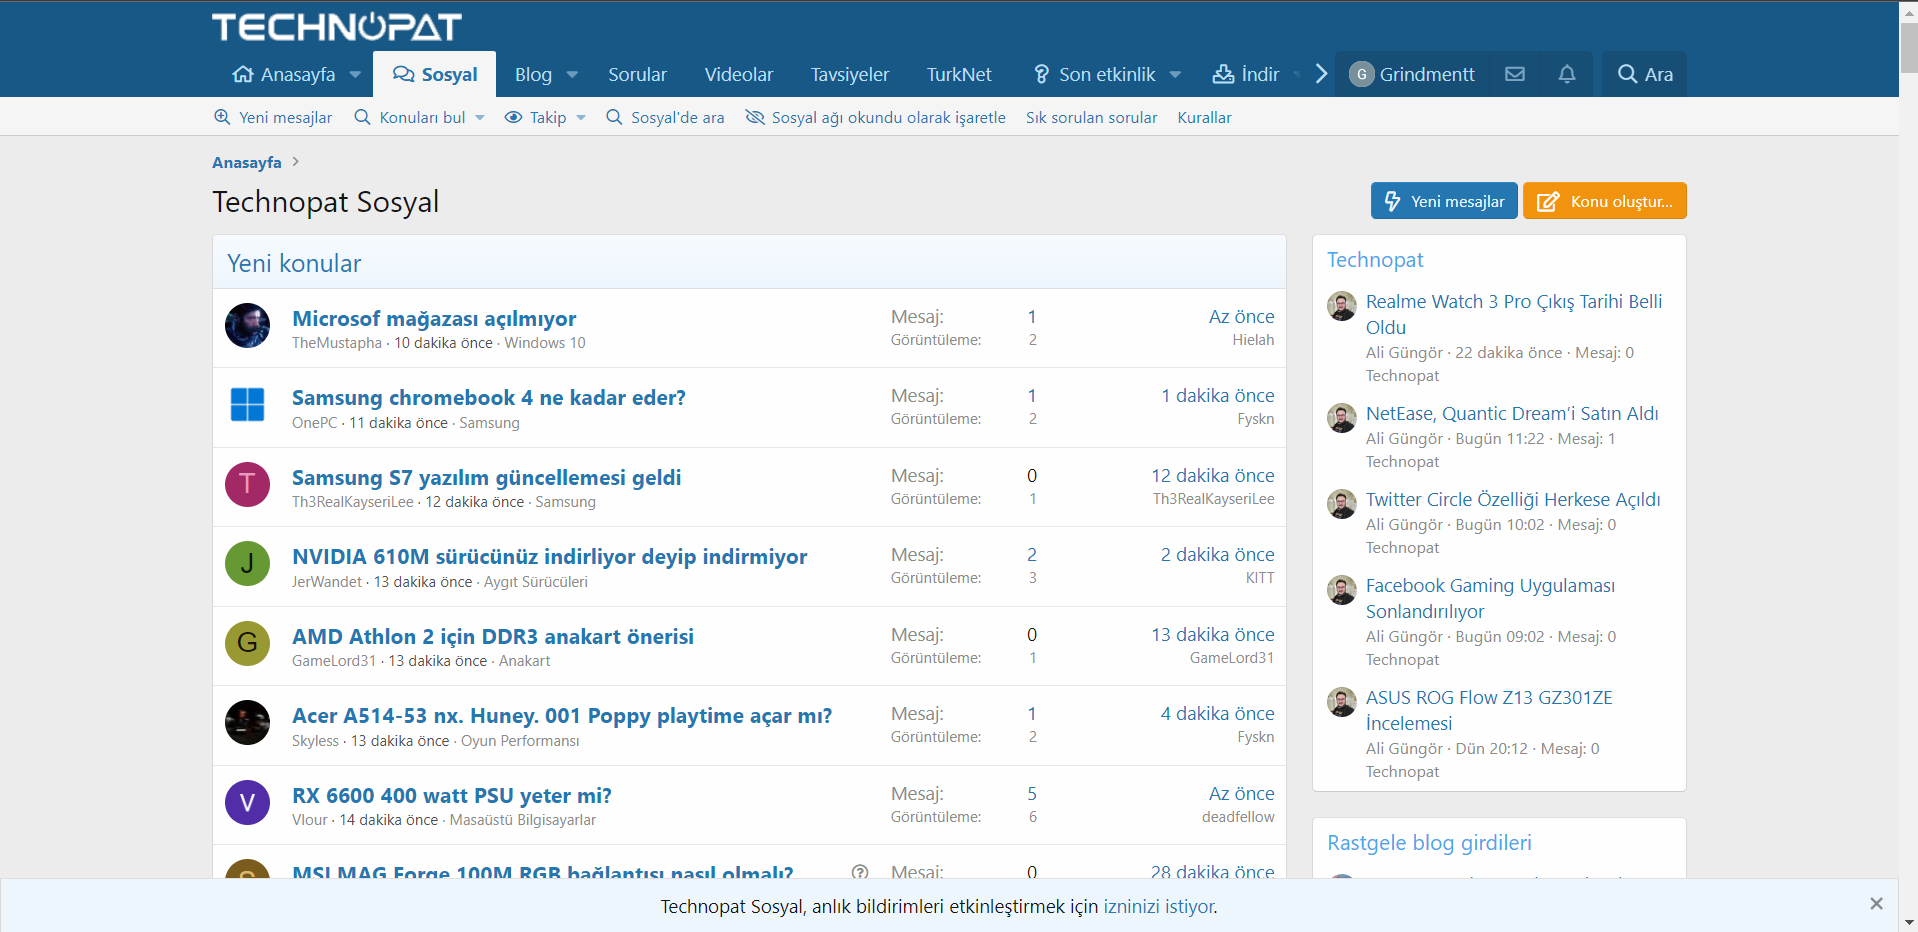Viewport: 1918px width, 932px height.
Task: Open the Blog menu item
Action: pyautogui.click(x=533, y=75)
